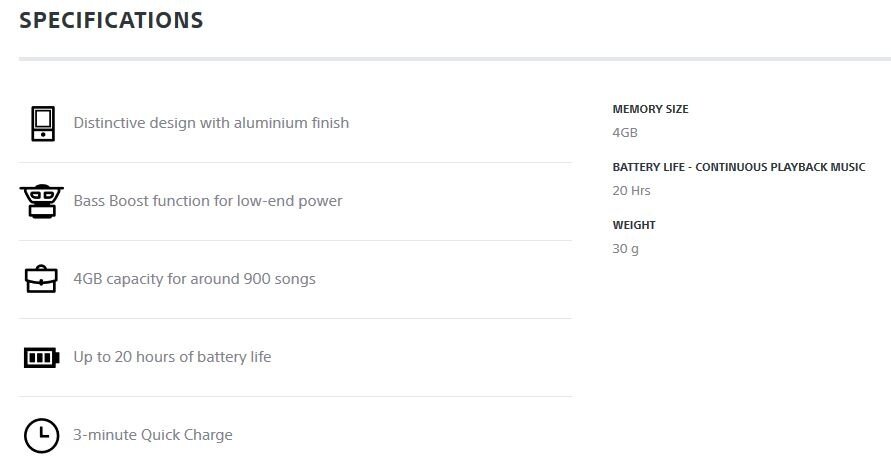Click the separator line above Quick Charge row

click(295, 396)
